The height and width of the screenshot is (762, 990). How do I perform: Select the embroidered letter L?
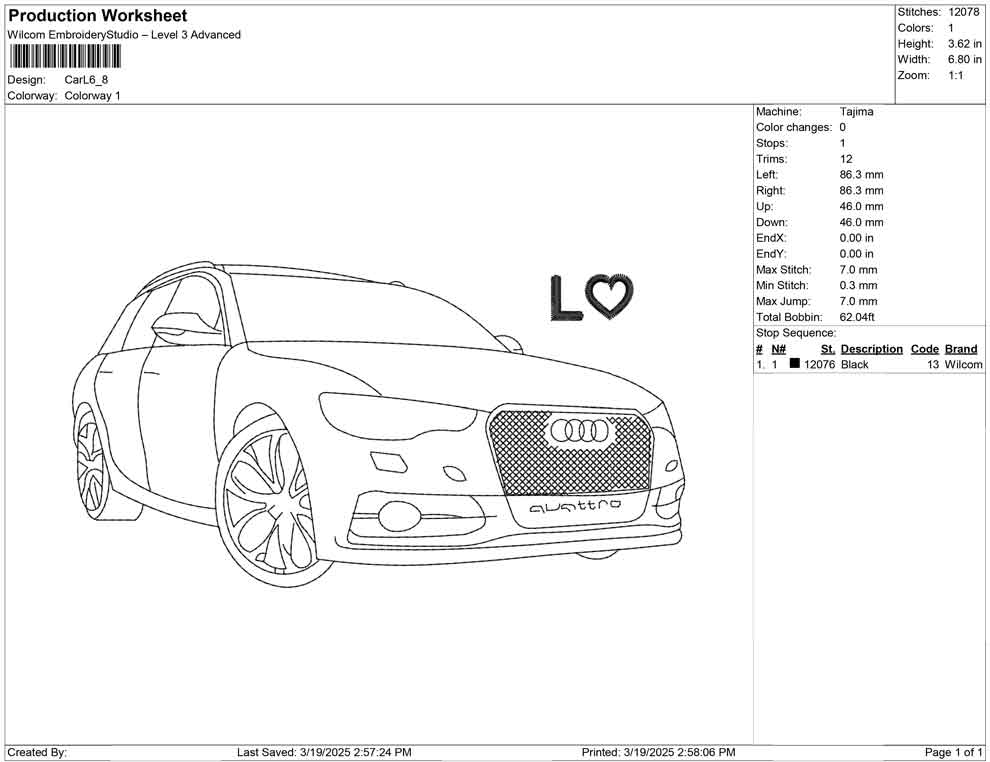[x=566, y=298]
